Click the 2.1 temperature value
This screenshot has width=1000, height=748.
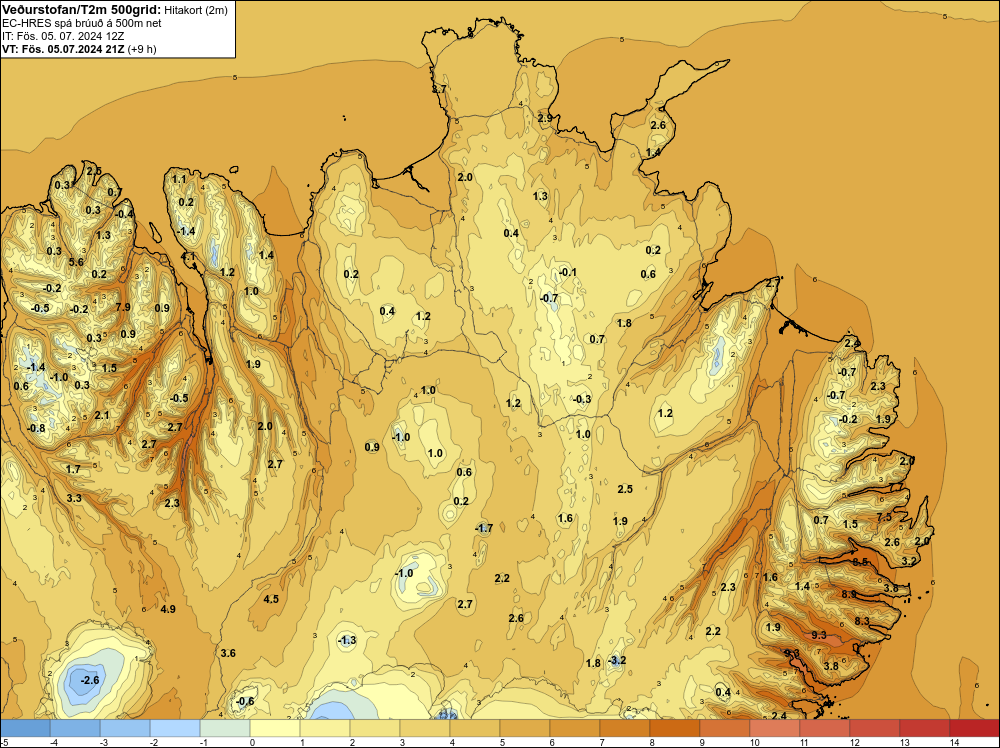[x=102, y=416]
